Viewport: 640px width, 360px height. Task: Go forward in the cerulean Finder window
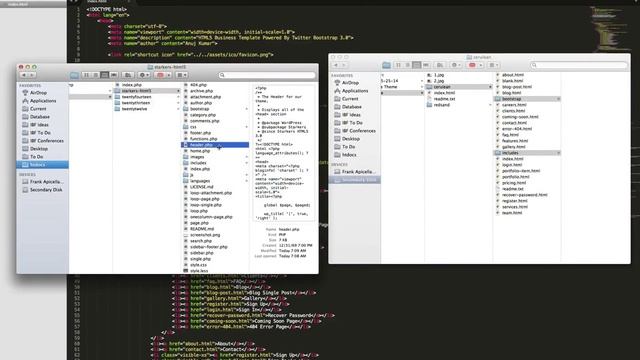pos(344,65)
